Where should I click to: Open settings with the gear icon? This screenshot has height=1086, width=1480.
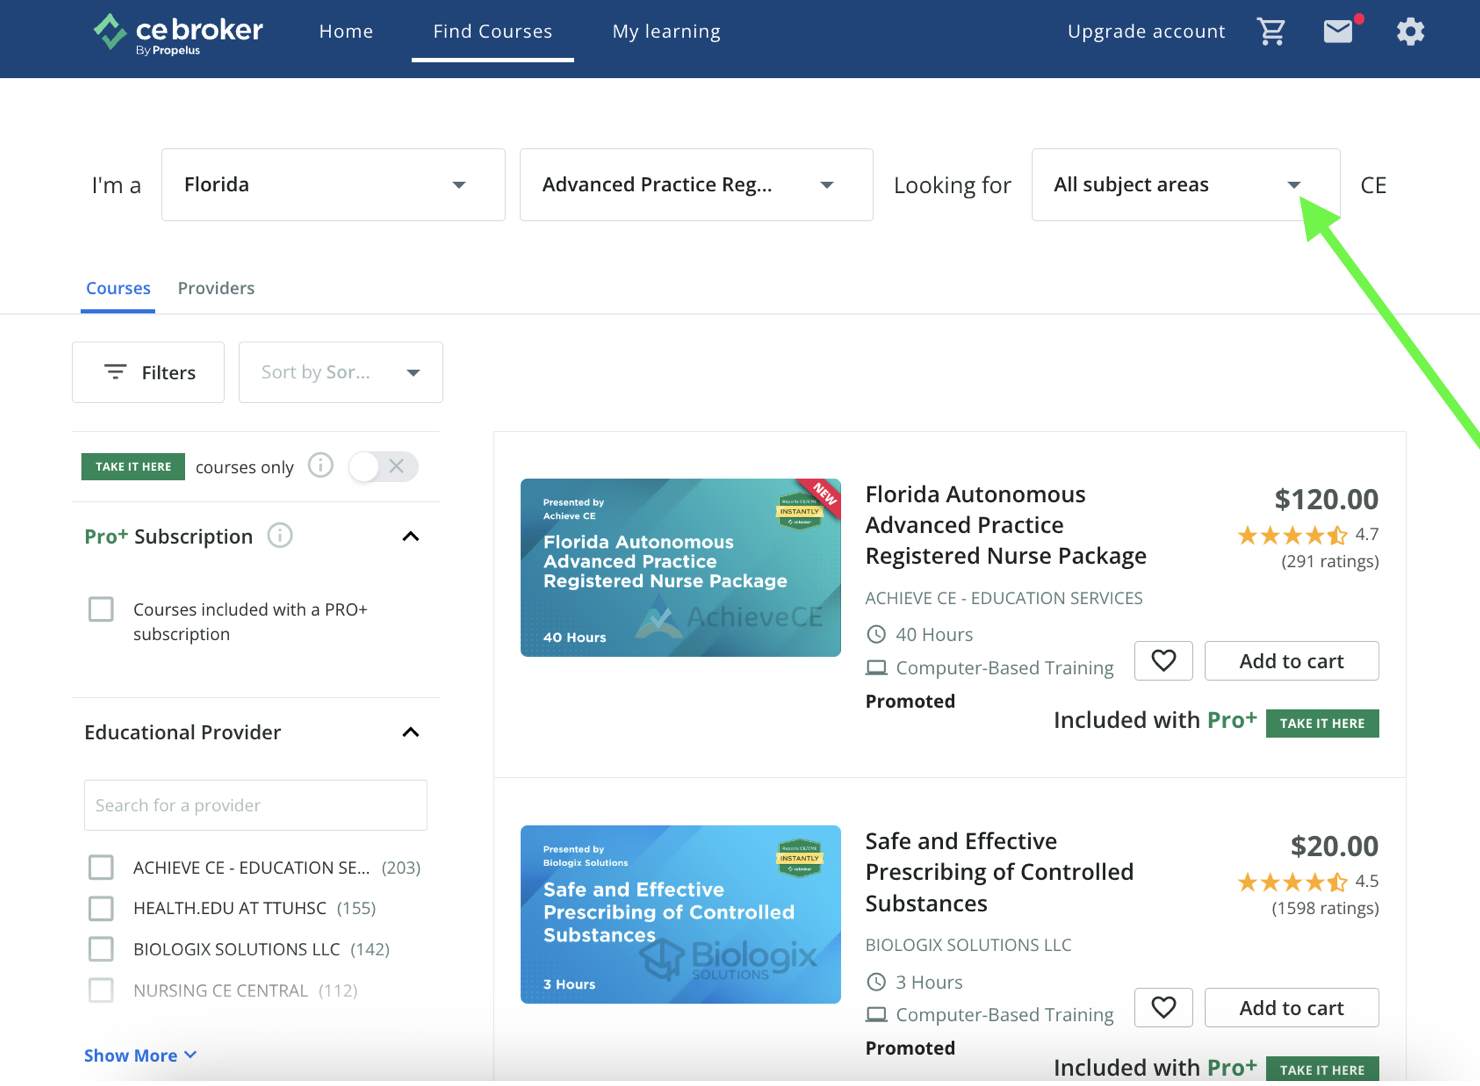coord(1410,31)
